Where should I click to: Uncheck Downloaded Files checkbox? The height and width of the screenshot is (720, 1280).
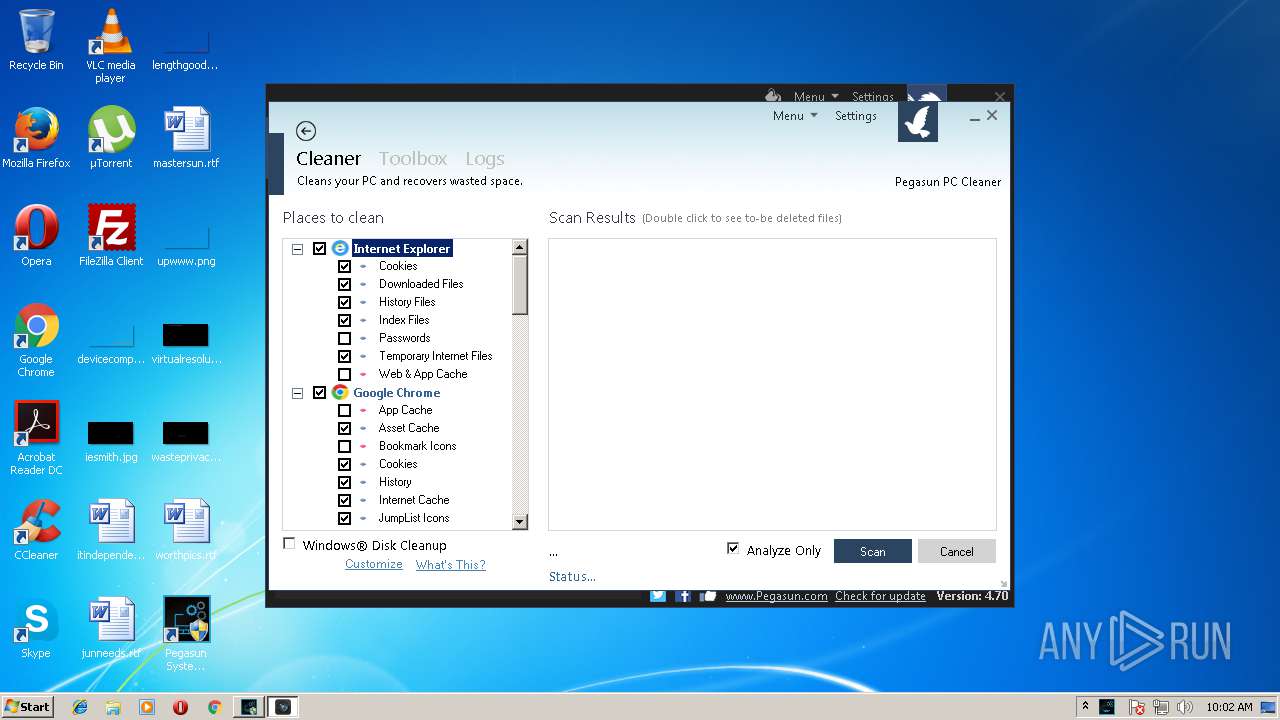[344, 285]
